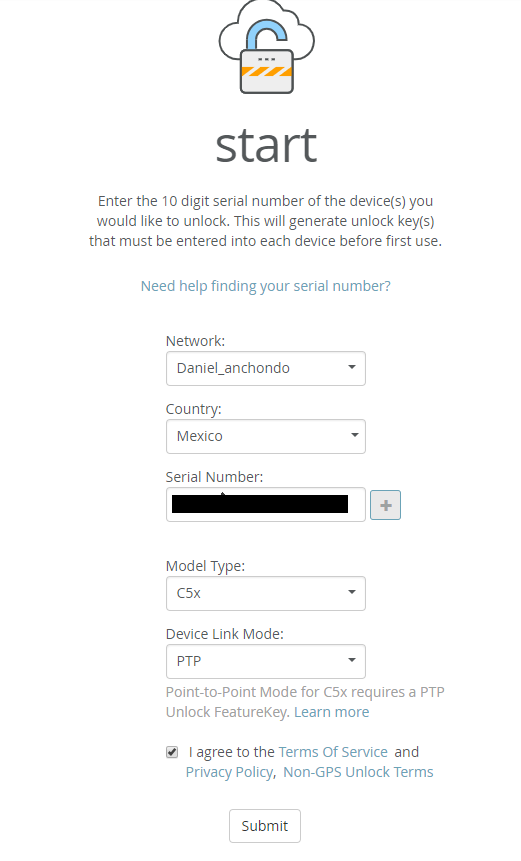
Task: Toggle the I agree checkbox
Action: click(x=172, y=752)
